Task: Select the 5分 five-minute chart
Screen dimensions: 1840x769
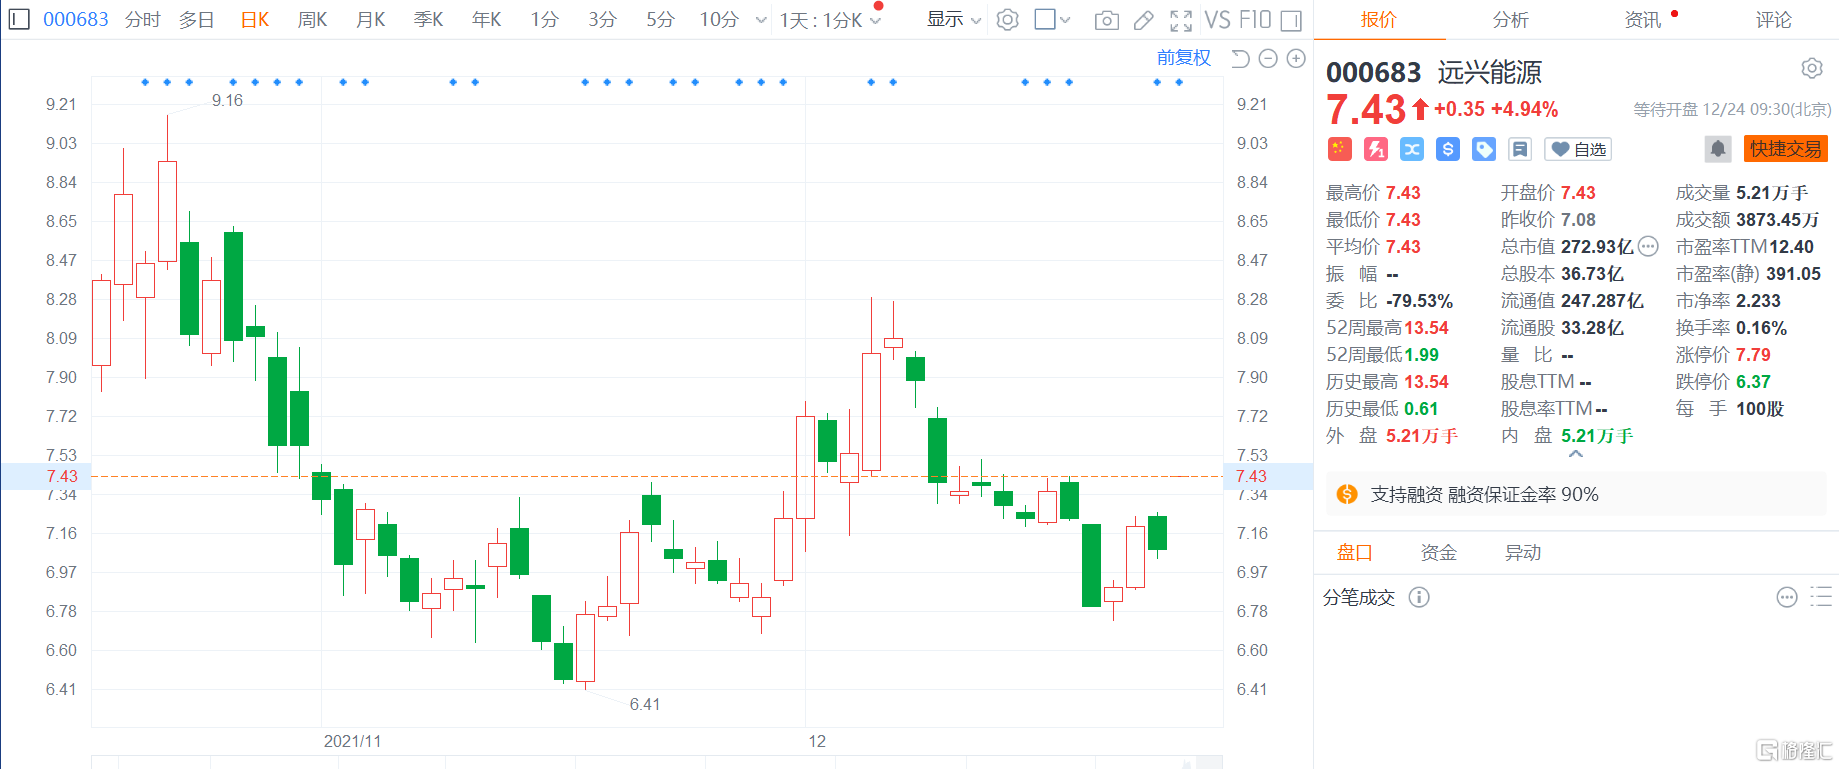Action: click(660, 20)
